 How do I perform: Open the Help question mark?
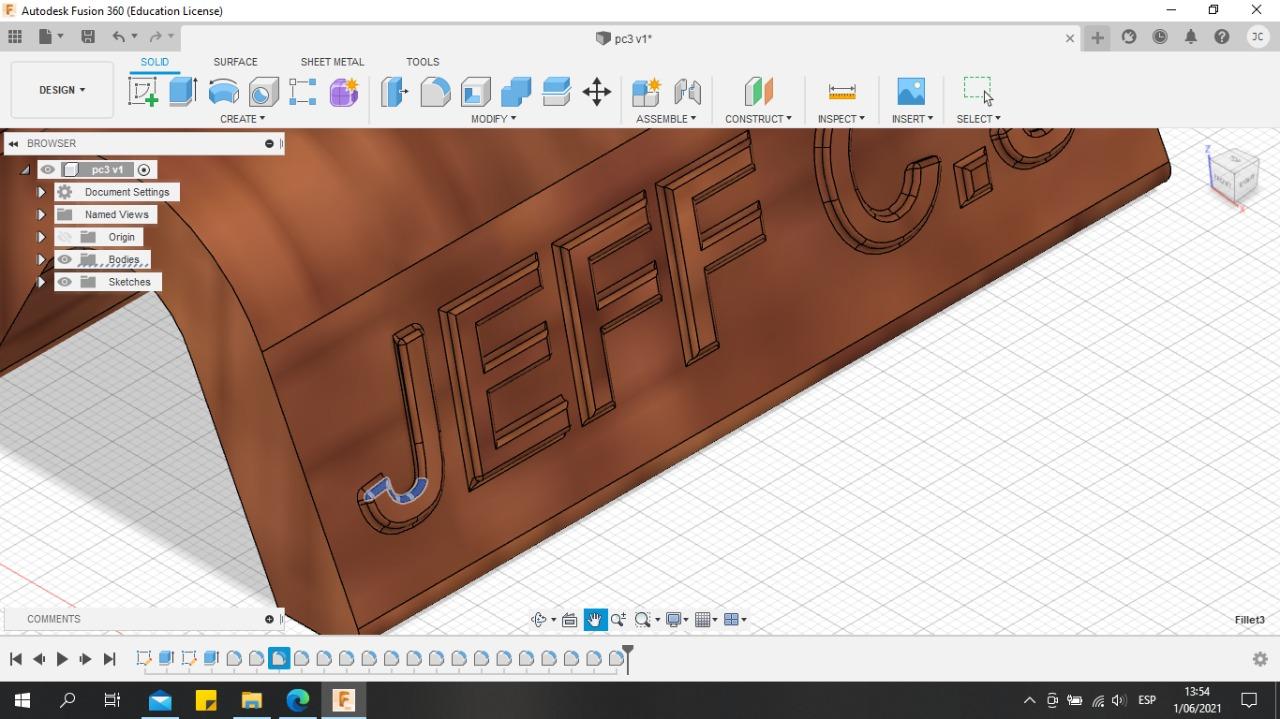click(x=1222, y=37)
